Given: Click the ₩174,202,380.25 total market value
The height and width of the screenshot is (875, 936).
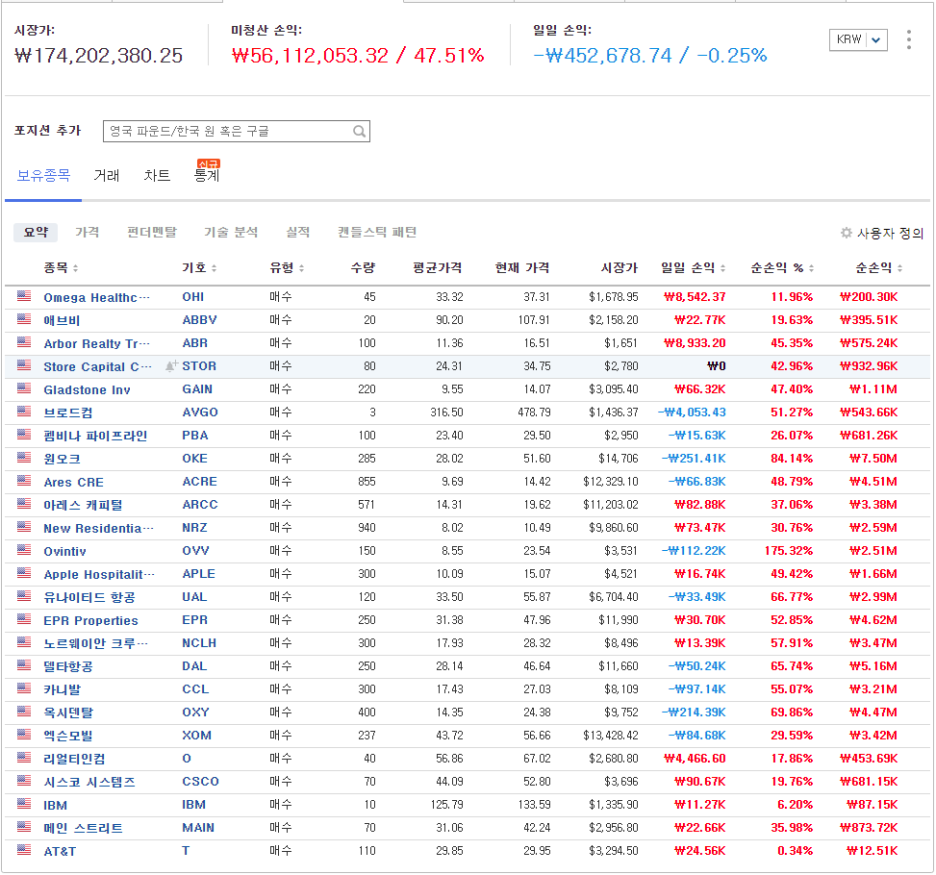Looking at the screenshot, I should (98, 56).
